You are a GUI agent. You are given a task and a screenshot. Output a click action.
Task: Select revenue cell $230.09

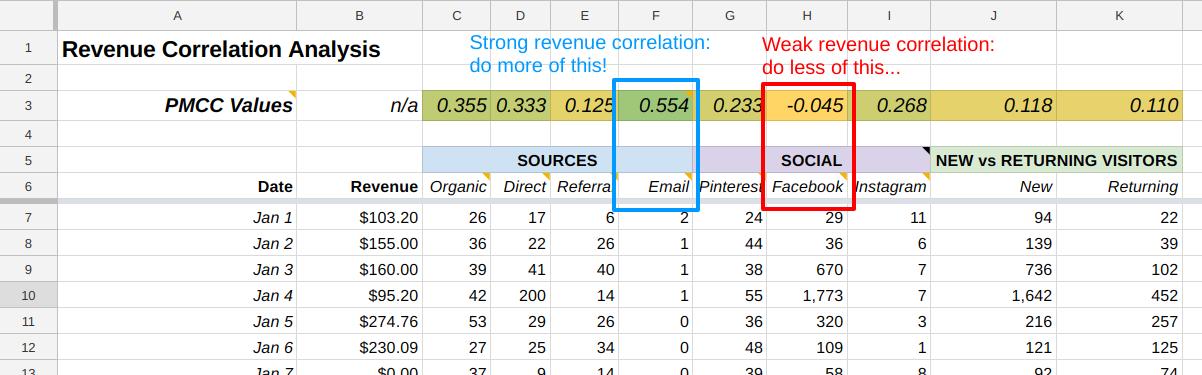point(360,347)
